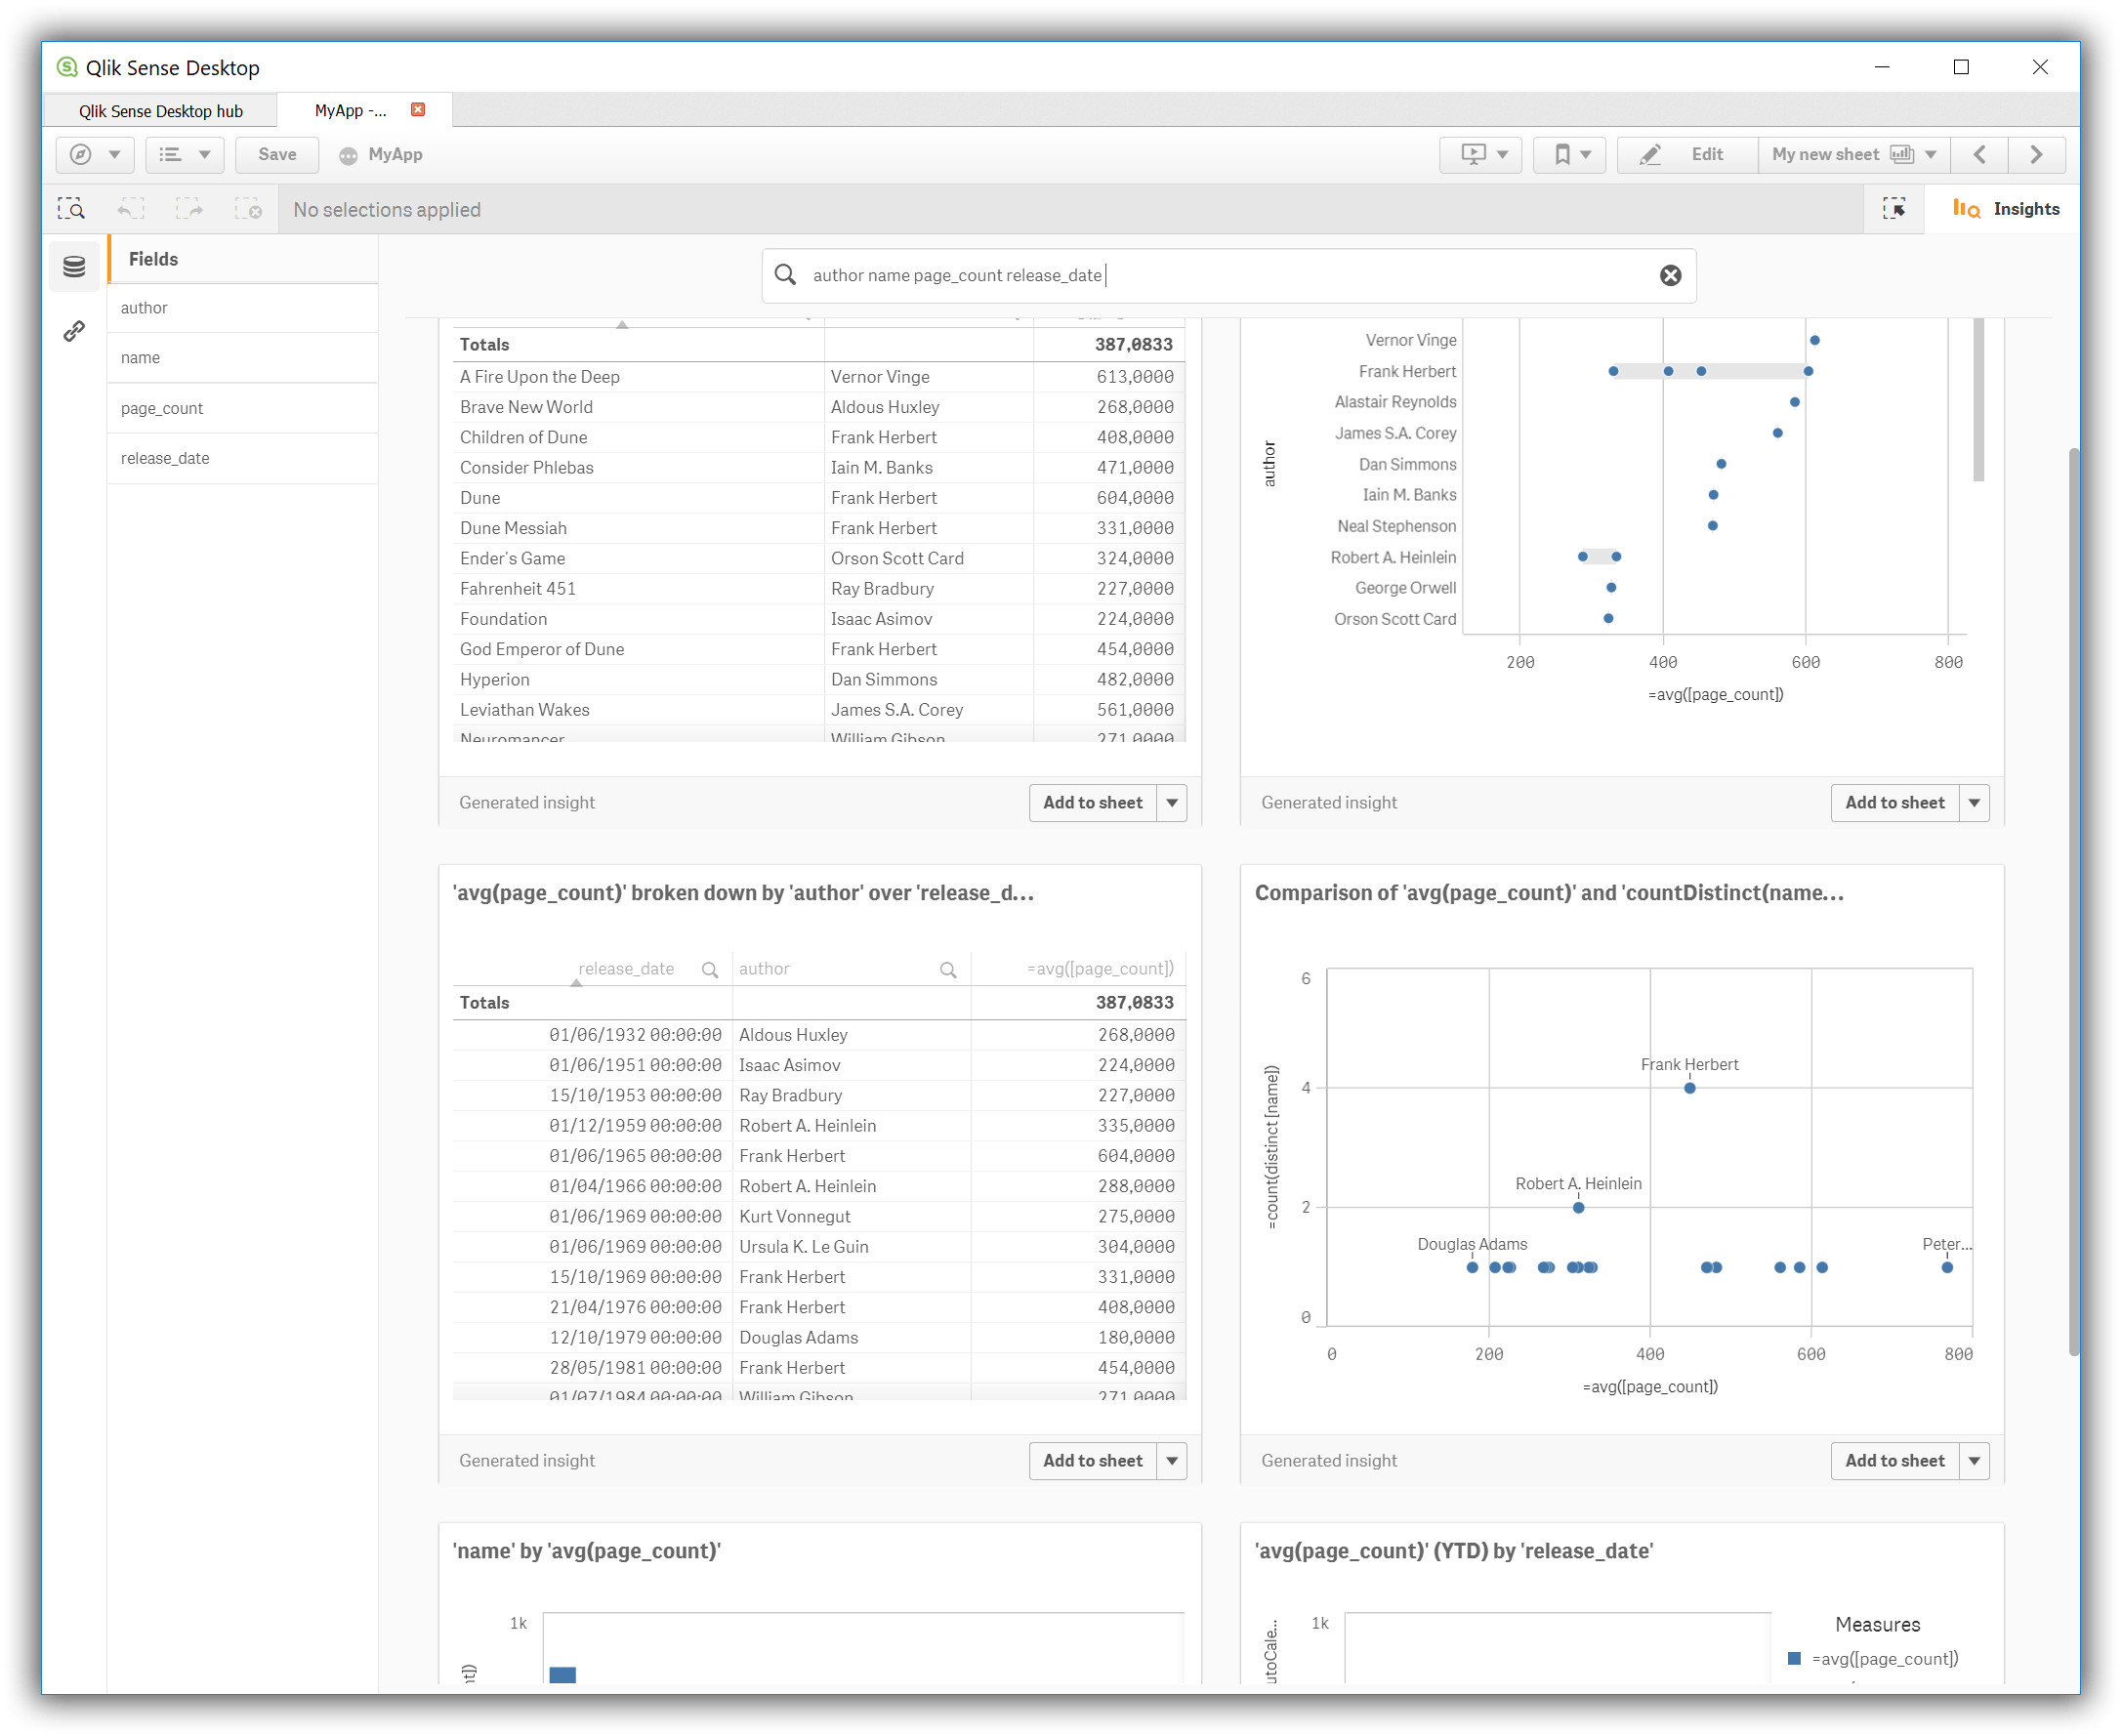The width and height of the screenshot is (2122, 1736).
Task: Sort by the release_date column header
Action: 627,967
